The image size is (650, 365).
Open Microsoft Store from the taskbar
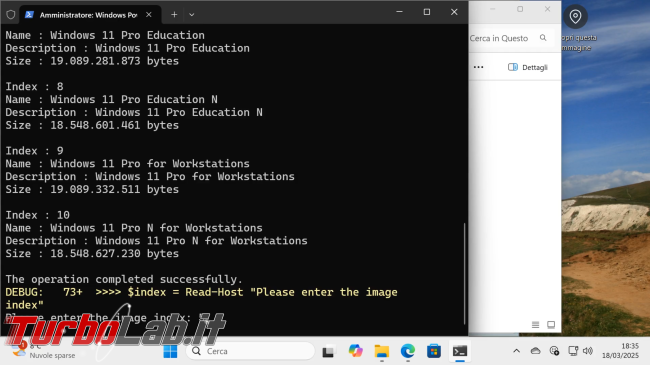[434, 351]
